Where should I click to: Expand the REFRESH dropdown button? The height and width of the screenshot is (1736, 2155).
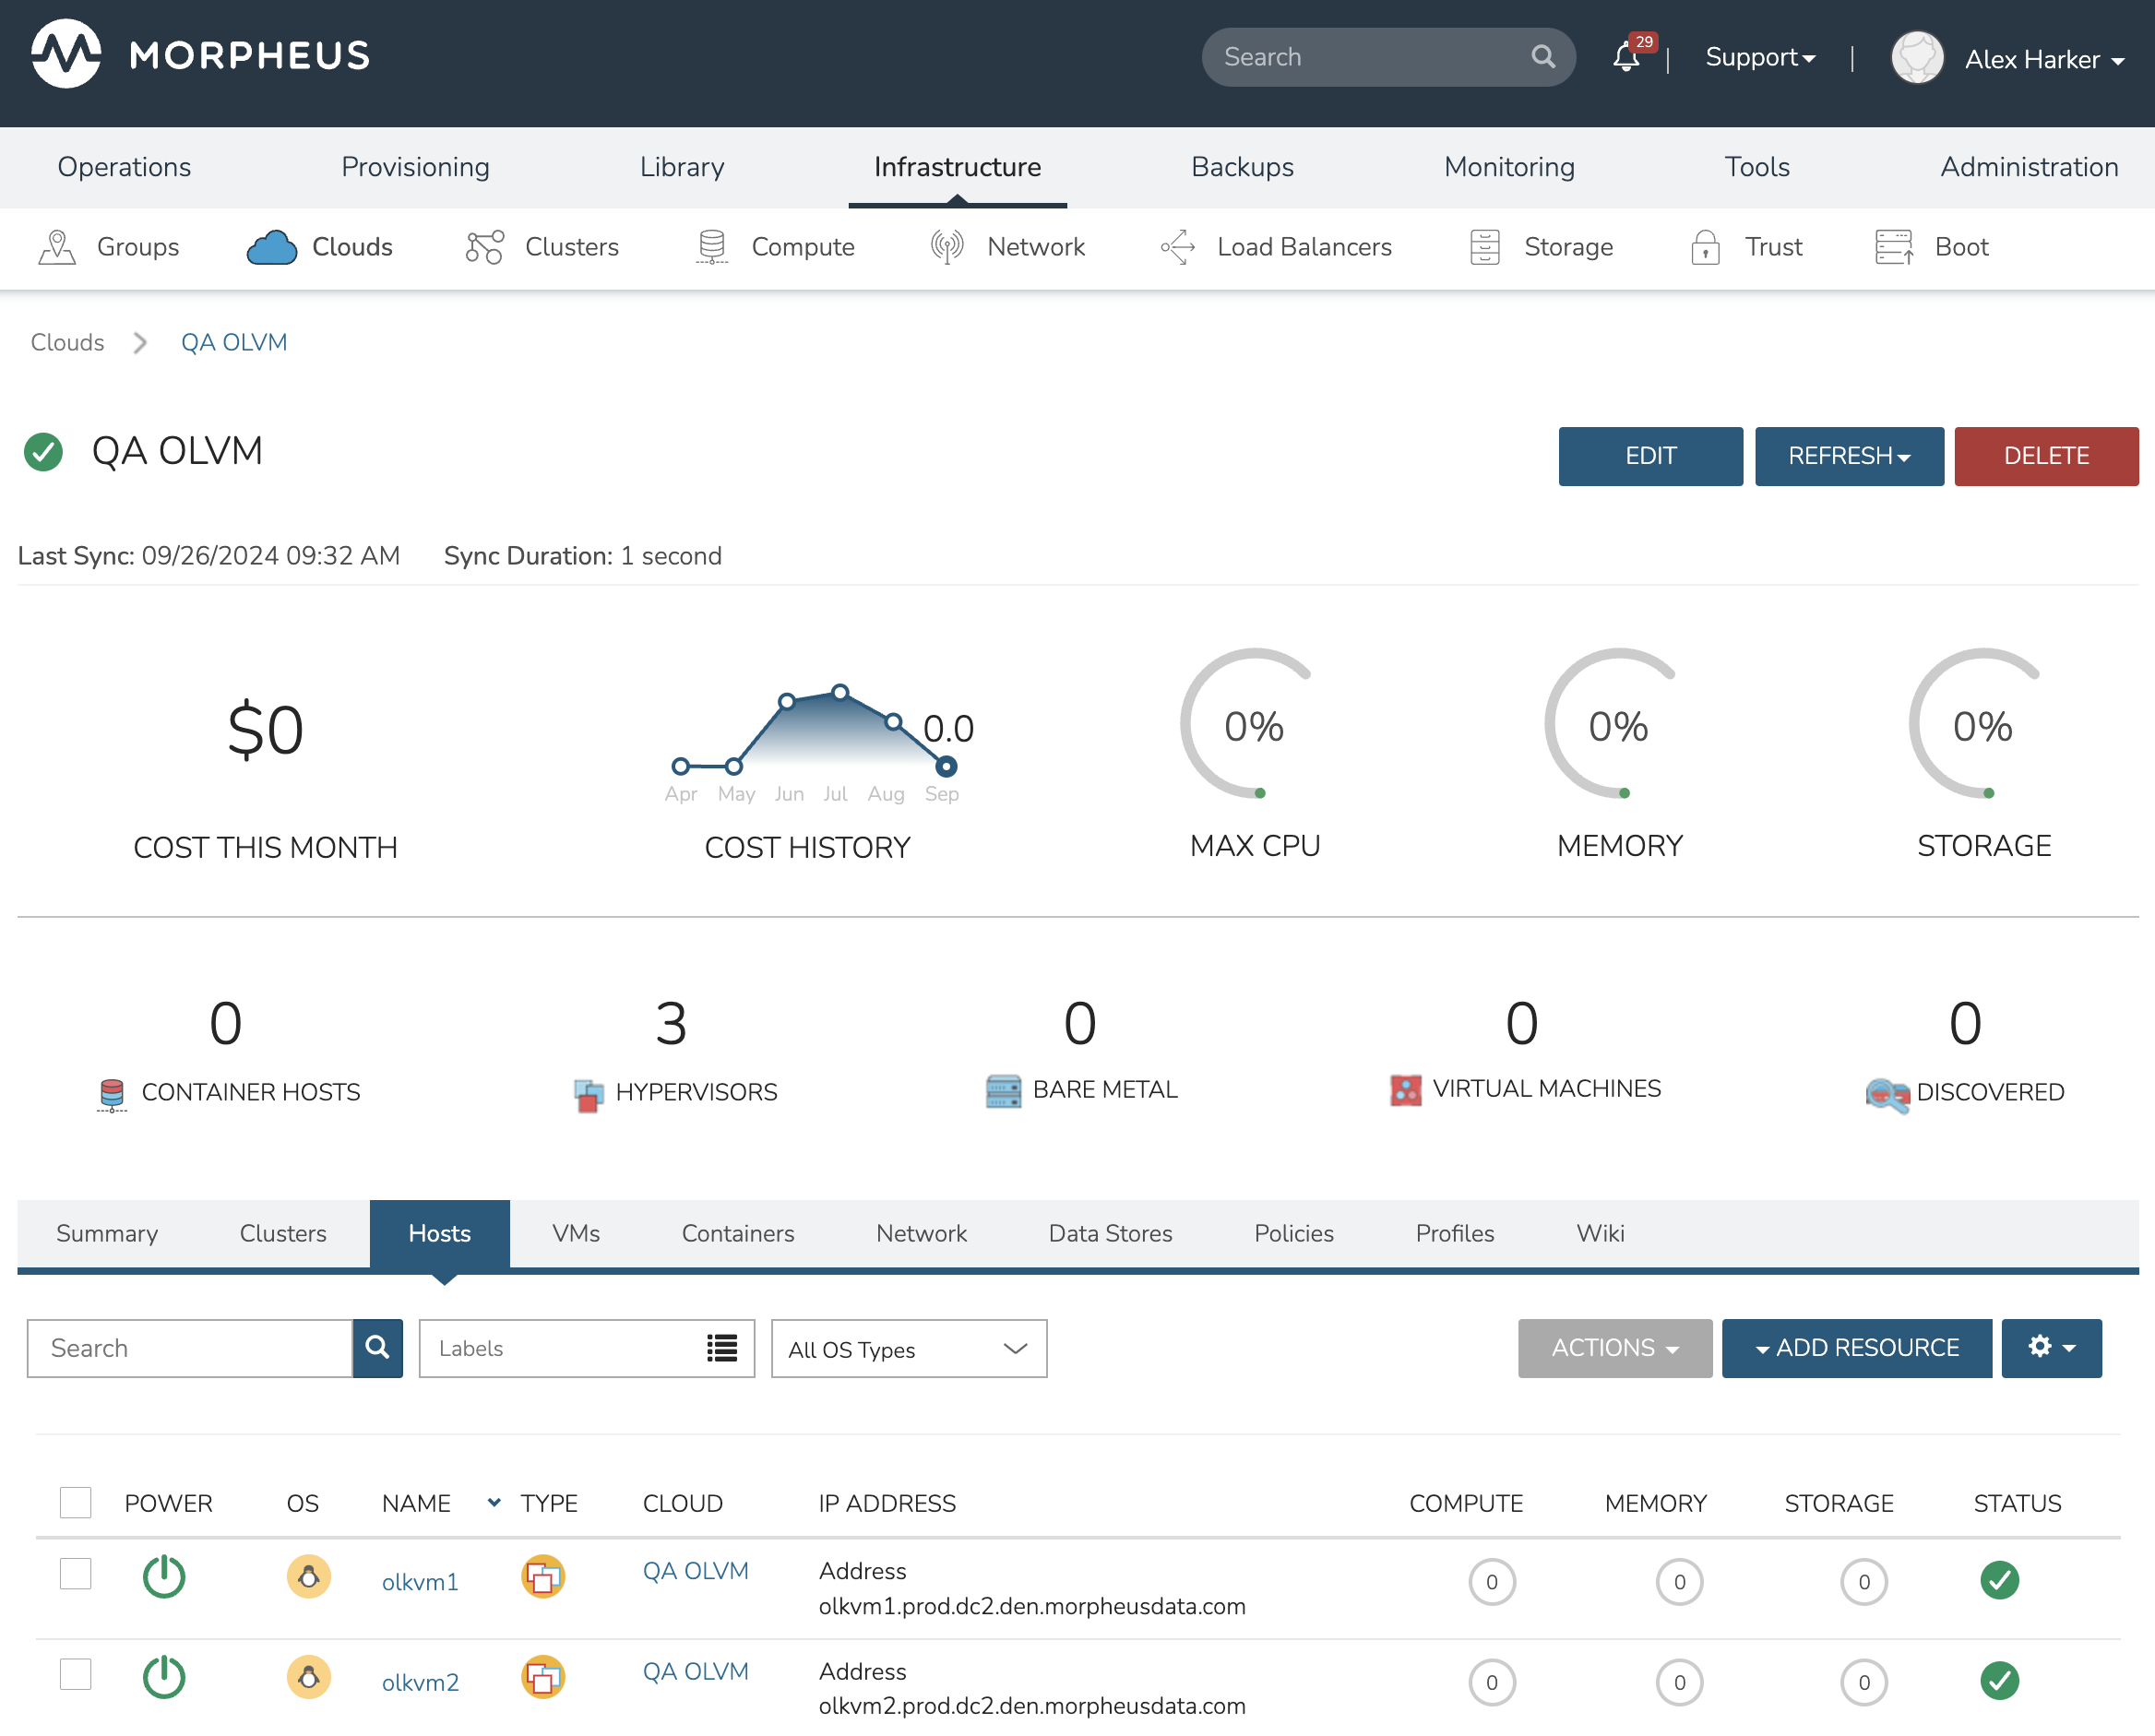tap(1848, 456)
